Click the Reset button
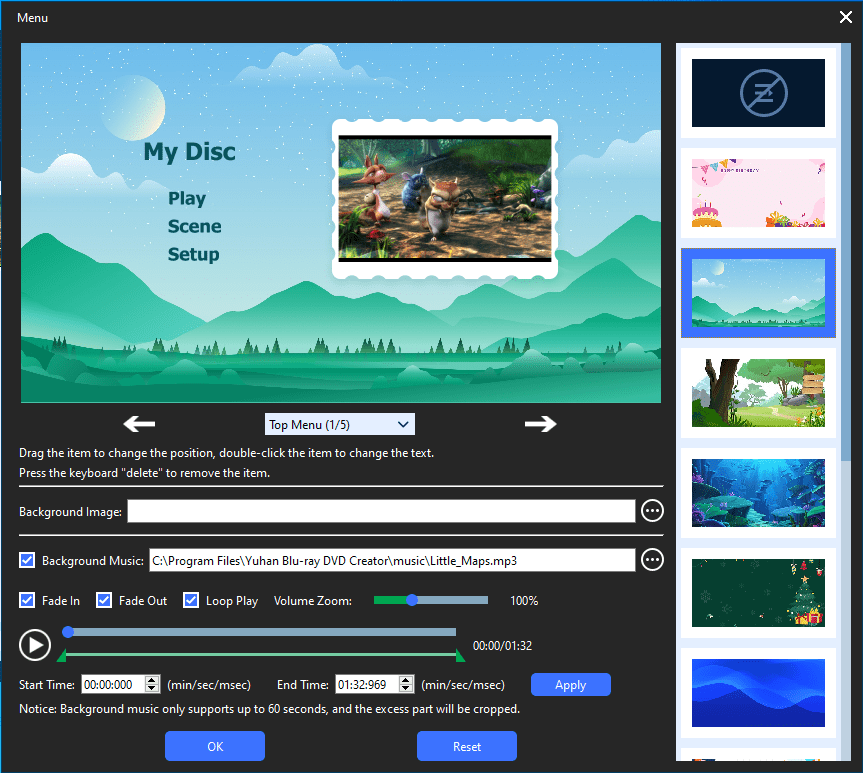The image size is (863, 773). click(x=467, y=747)
